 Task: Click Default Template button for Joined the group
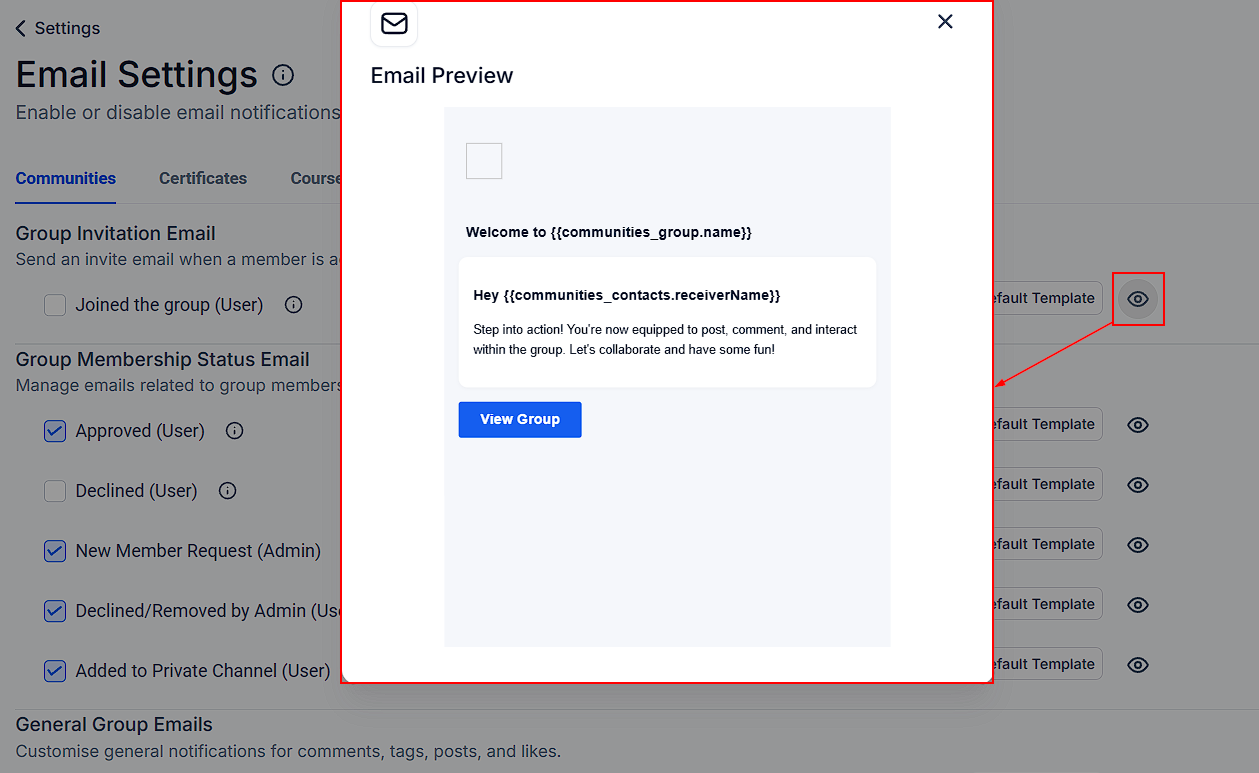point(1047,298)
